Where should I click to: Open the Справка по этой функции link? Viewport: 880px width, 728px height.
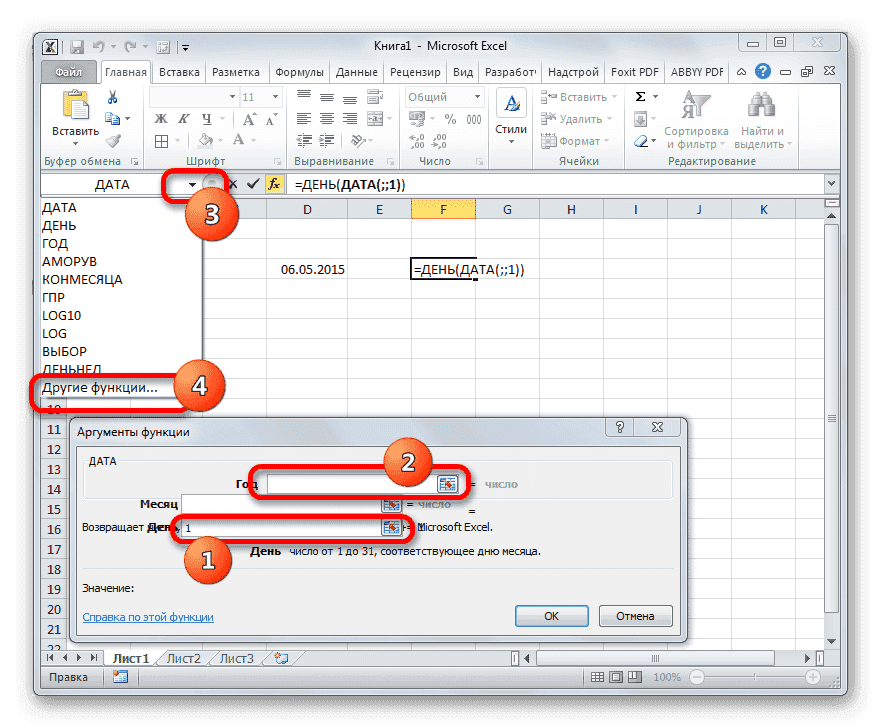(148, 618)
